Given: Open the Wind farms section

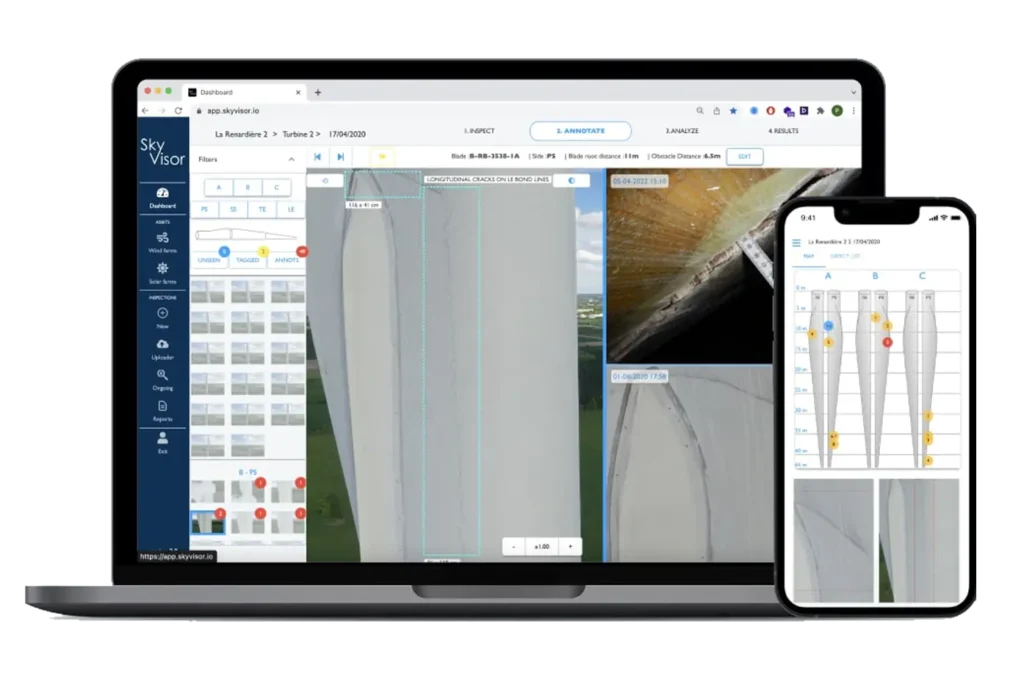Looking at the screenshot, I should click(163, 241).
